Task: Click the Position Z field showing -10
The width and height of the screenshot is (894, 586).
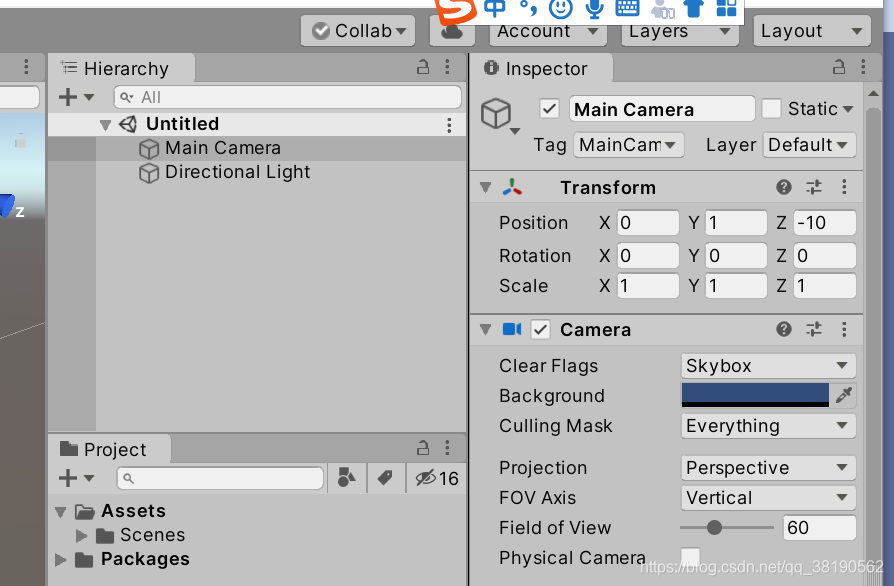Action: click(824, 223)
